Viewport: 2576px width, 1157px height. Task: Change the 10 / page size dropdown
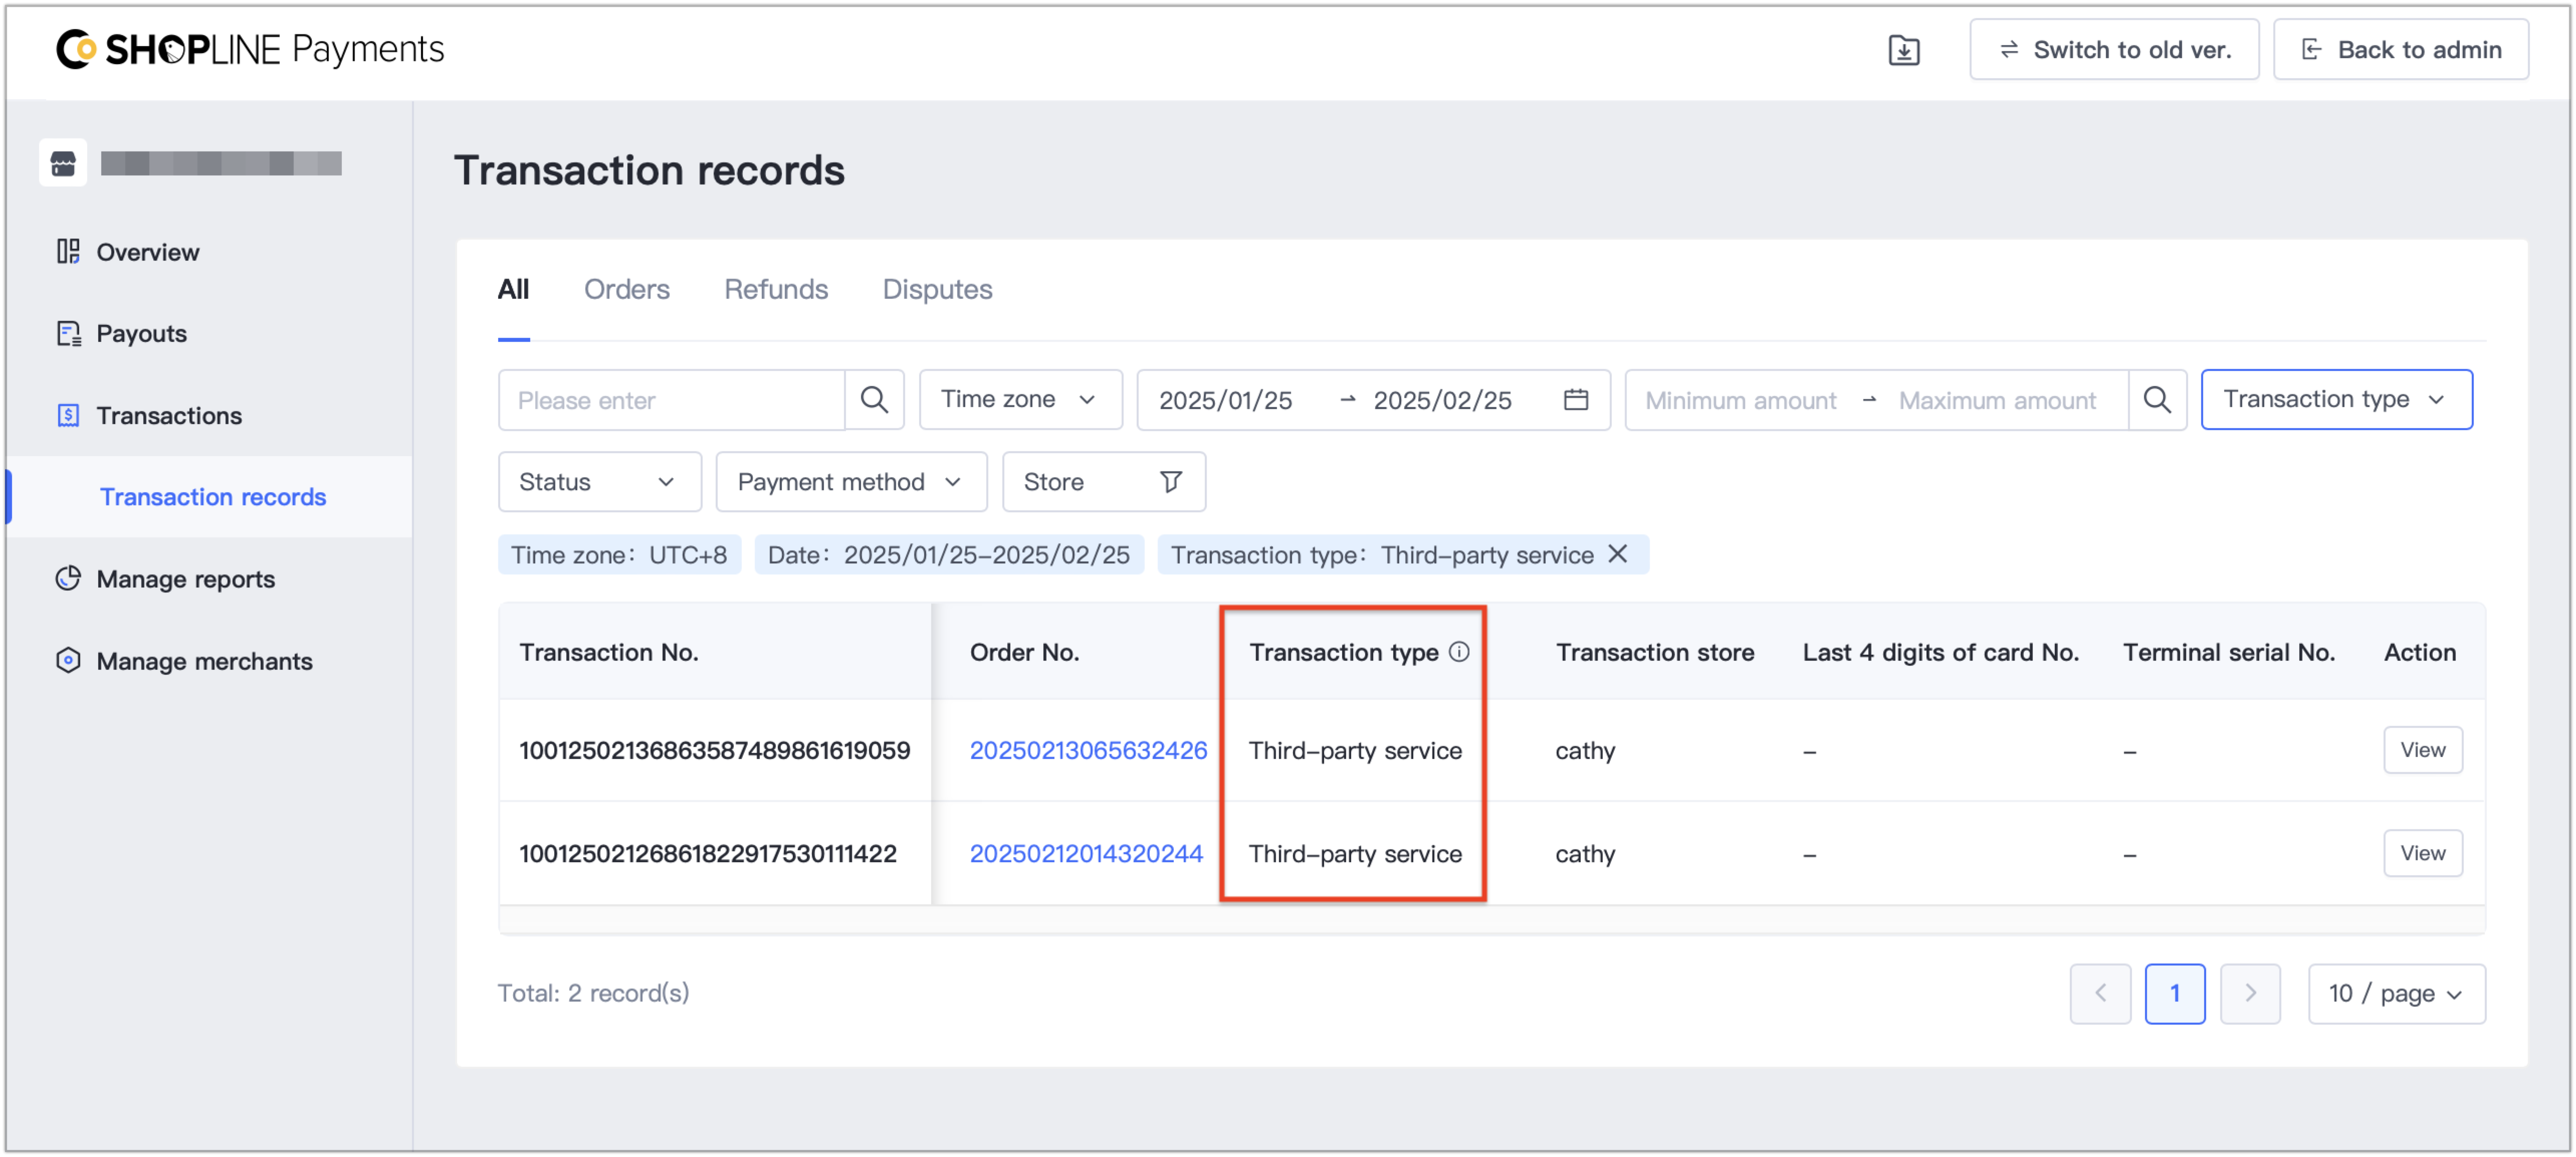(x=2396, y=994)
